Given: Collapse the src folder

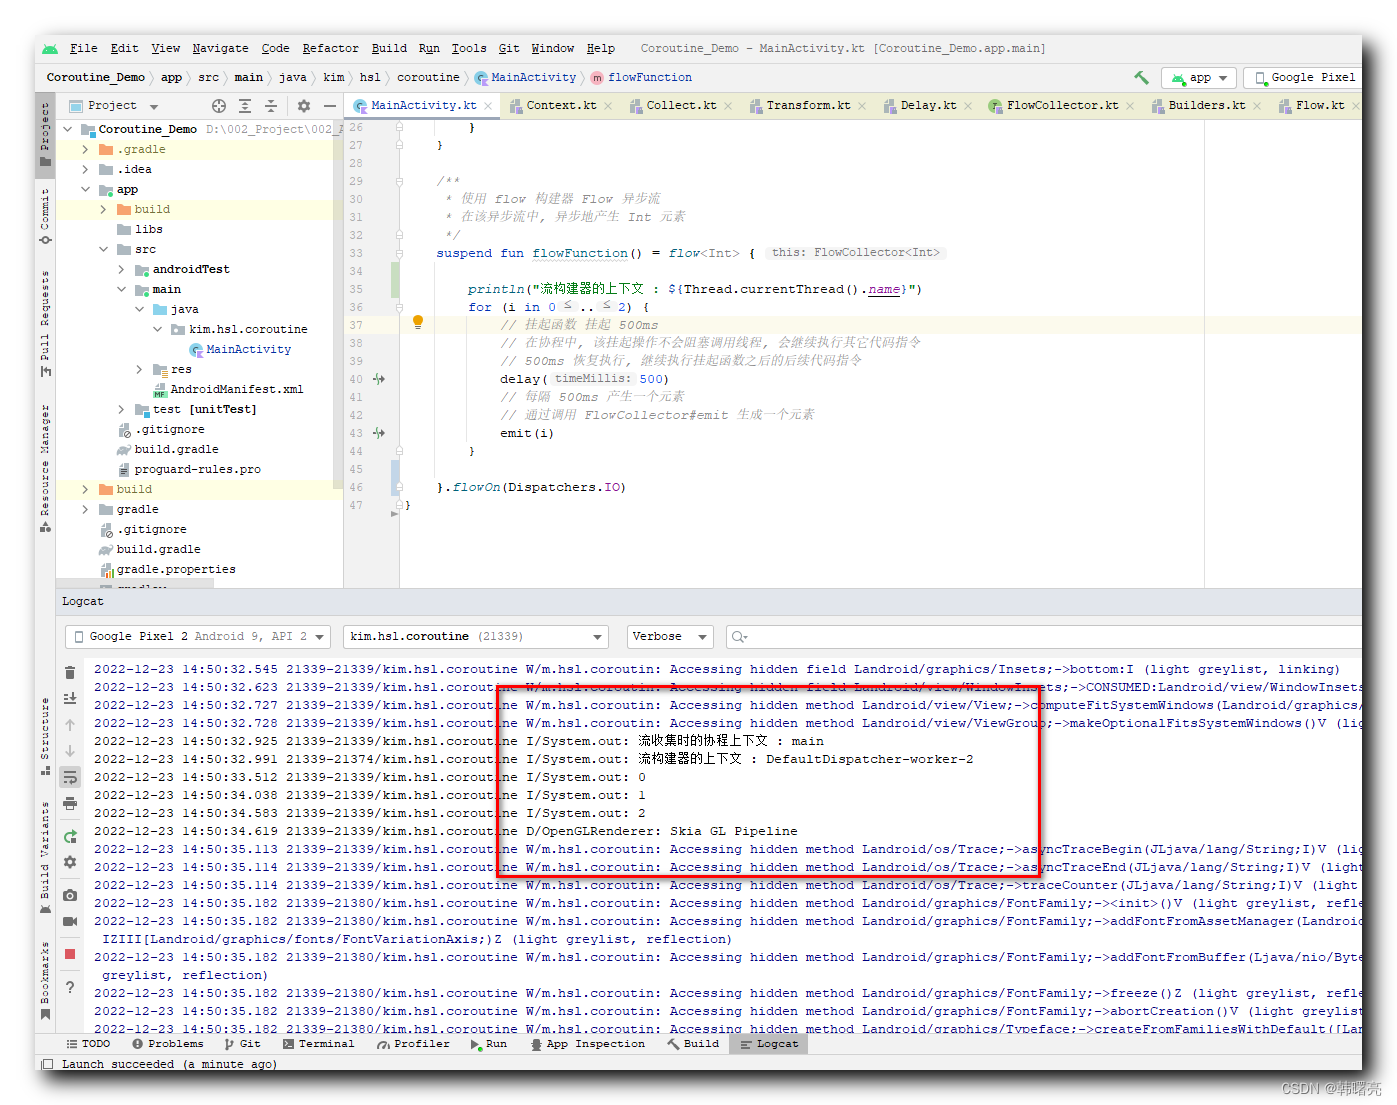Looking at the screenshot, I should coord(103,249).
